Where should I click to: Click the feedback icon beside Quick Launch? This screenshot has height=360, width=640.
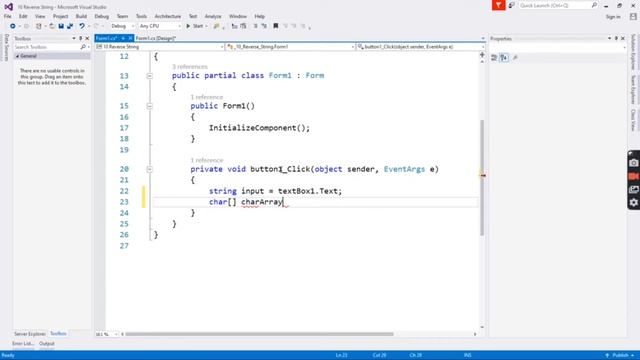[x=511, y=5]
